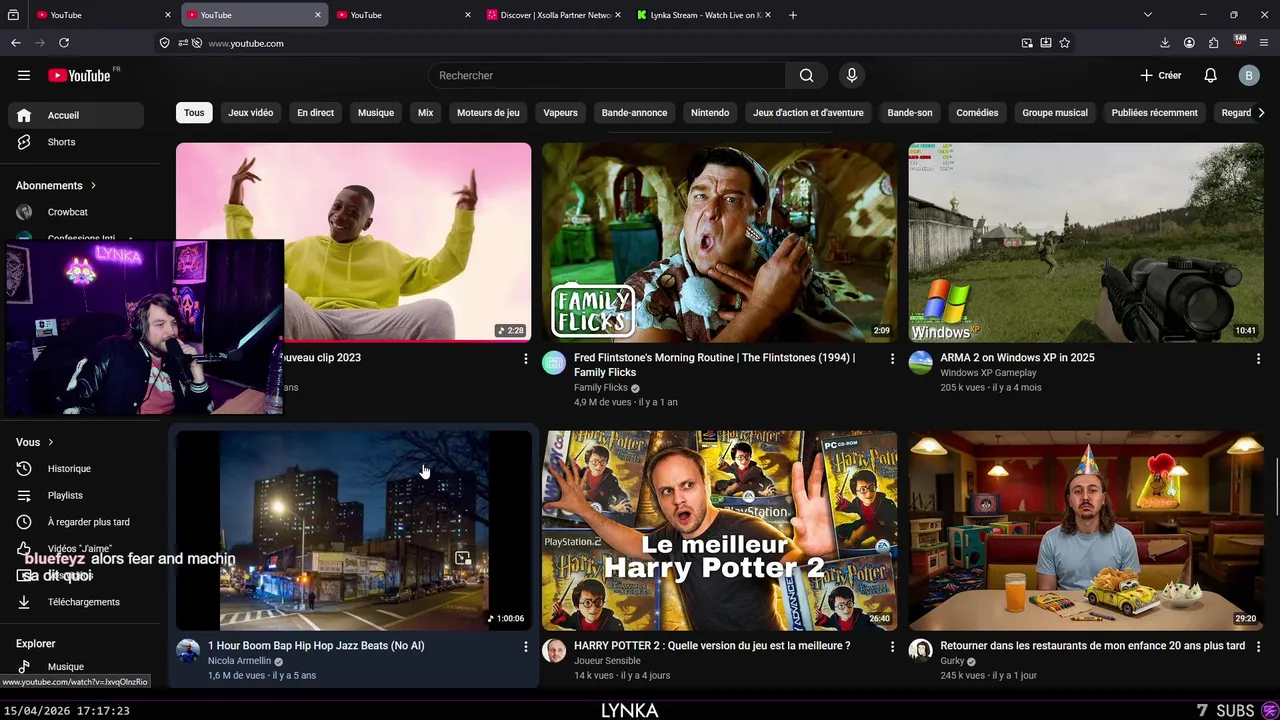1280x720 pixels.
Task: Open Family Flicks channel avatar
Action: pyautogui.click(x=554, y=363)
